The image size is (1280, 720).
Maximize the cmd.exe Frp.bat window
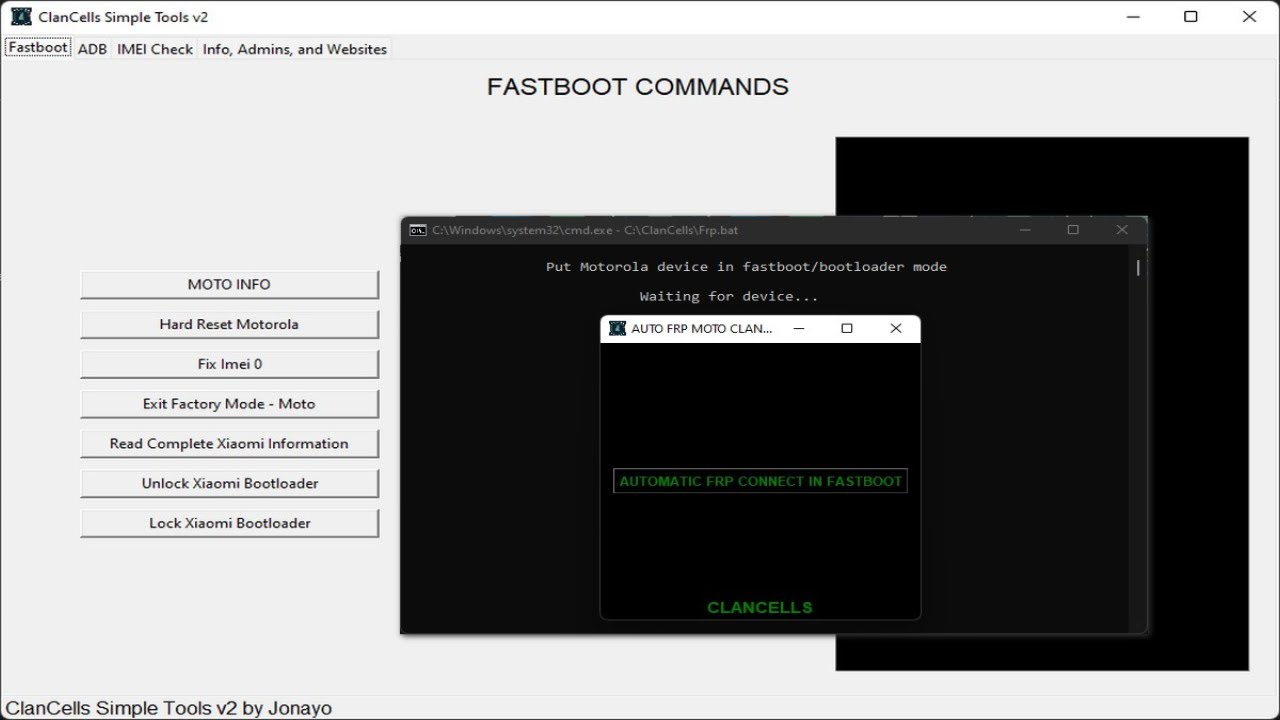(1073, 230)
